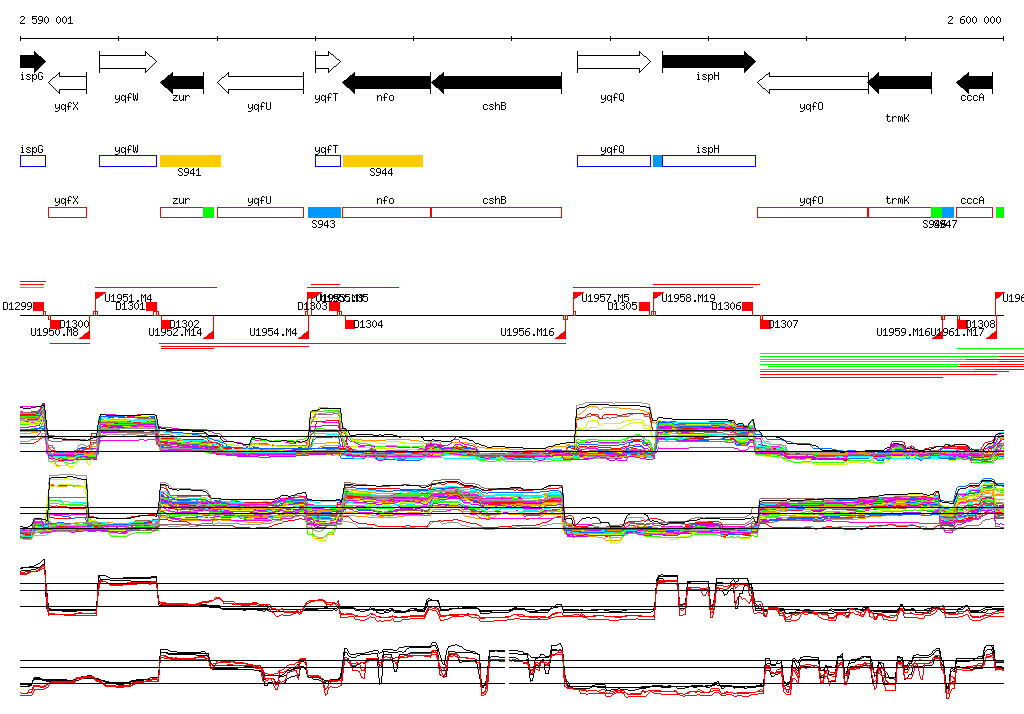The height and width of the screenshot is (714, 1024).
Task: Select the black ispH gene arrow
Action: click(709, 62)
